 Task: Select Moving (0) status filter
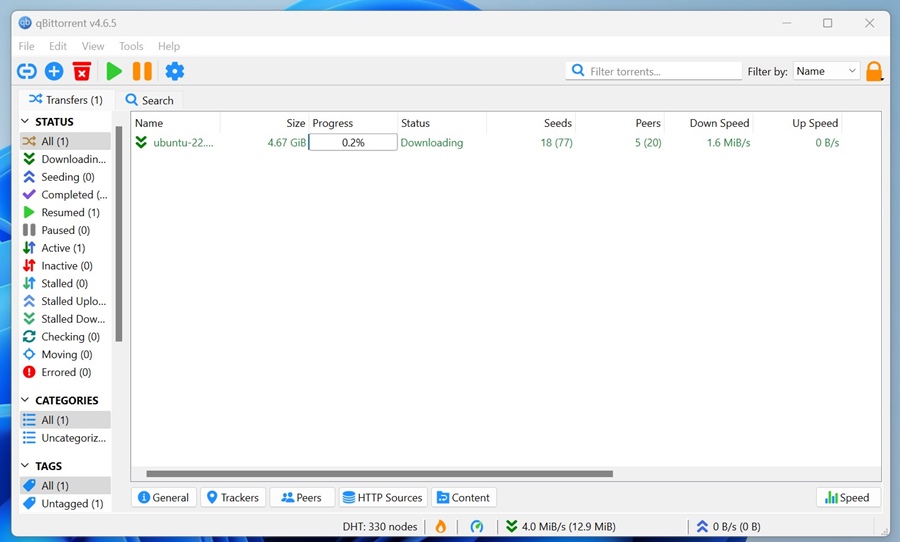tap(65, 355)
